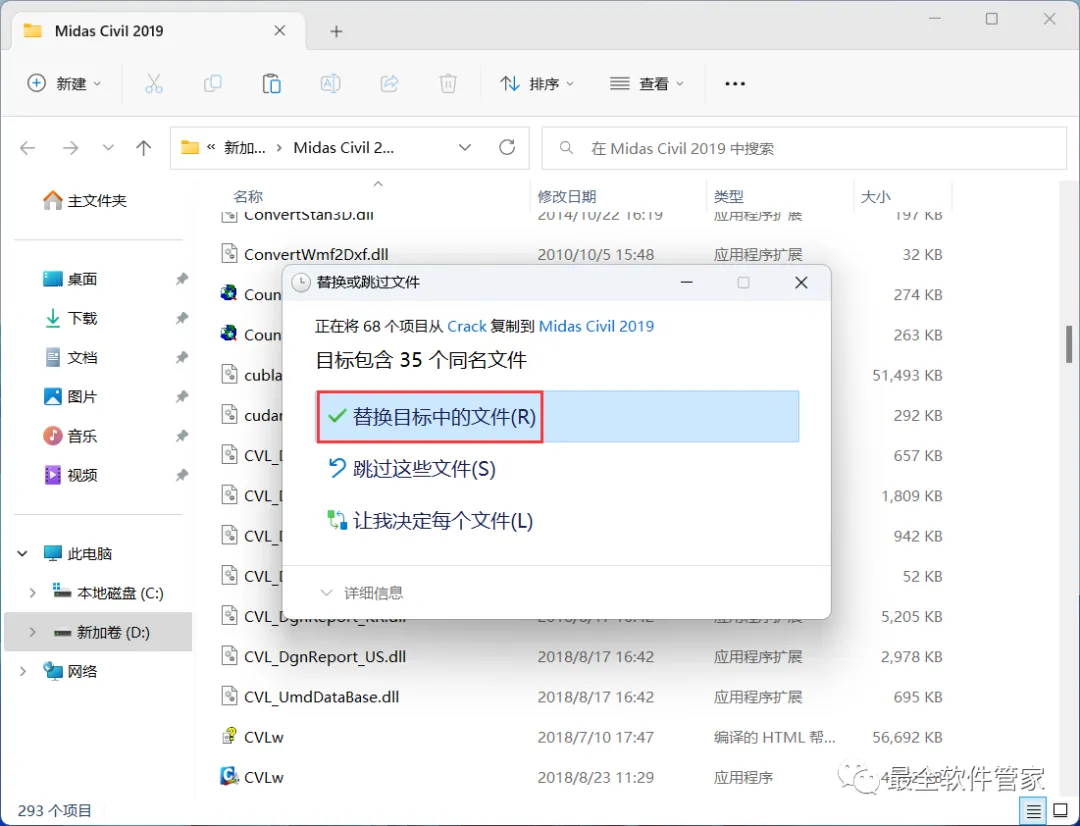Unpin 下载 using its pin icon
The image size is (1080, 826).
click(181, 318)
